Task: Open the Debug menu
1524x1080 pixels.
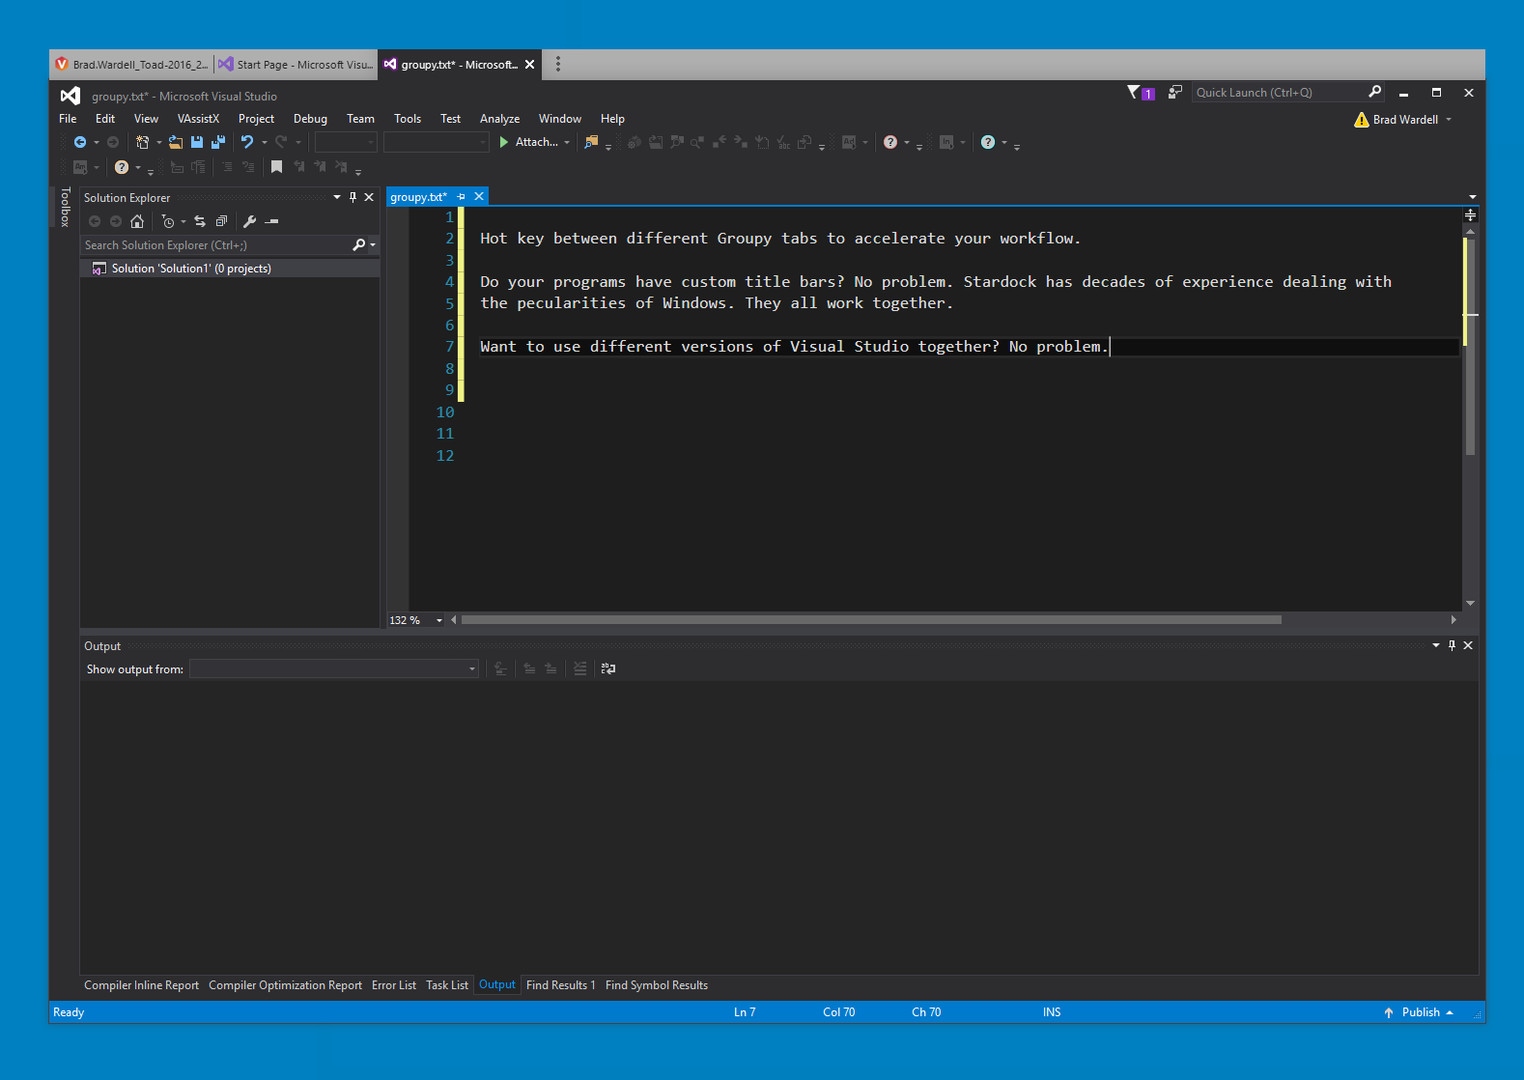Action: (x=310, y=118)
